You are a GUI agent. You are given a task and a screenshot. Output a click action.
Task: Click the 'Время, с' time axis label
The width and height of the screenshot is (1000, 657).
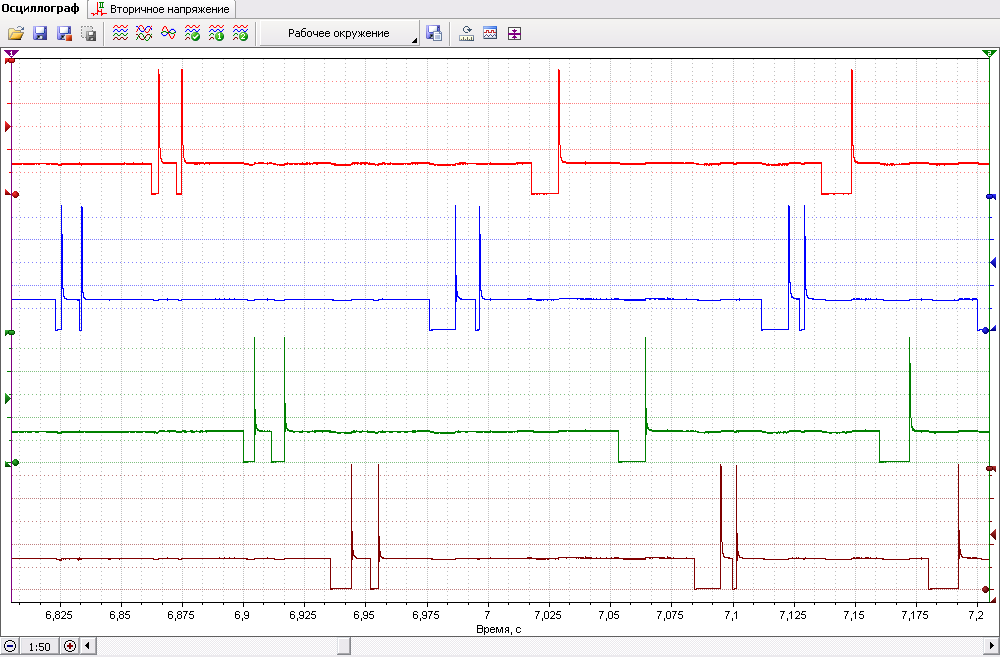point(499,630)
